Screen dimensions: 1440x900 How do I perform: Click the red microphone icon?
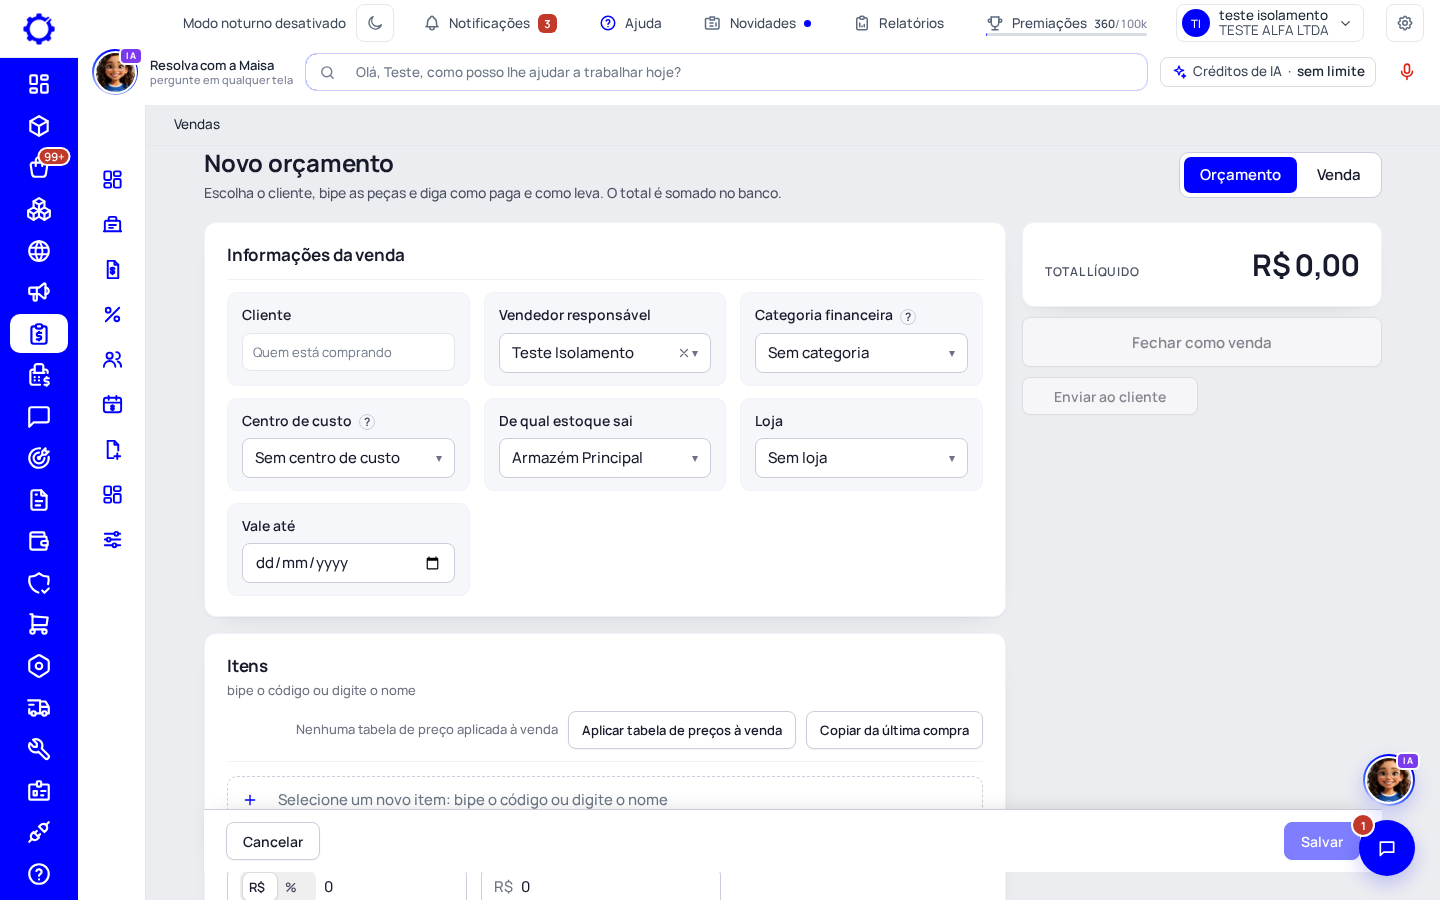coord(1407,72)
